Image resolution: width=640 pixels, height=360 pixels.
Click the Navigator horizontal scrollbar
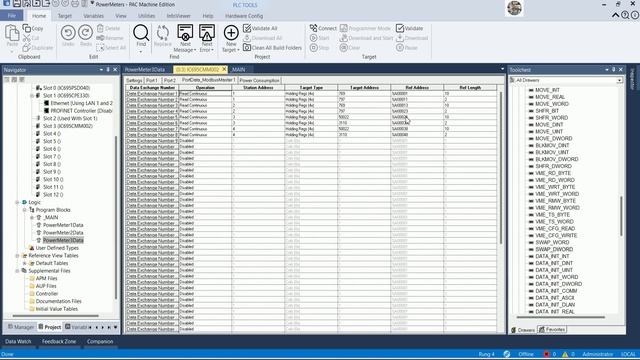click(56, 316)
